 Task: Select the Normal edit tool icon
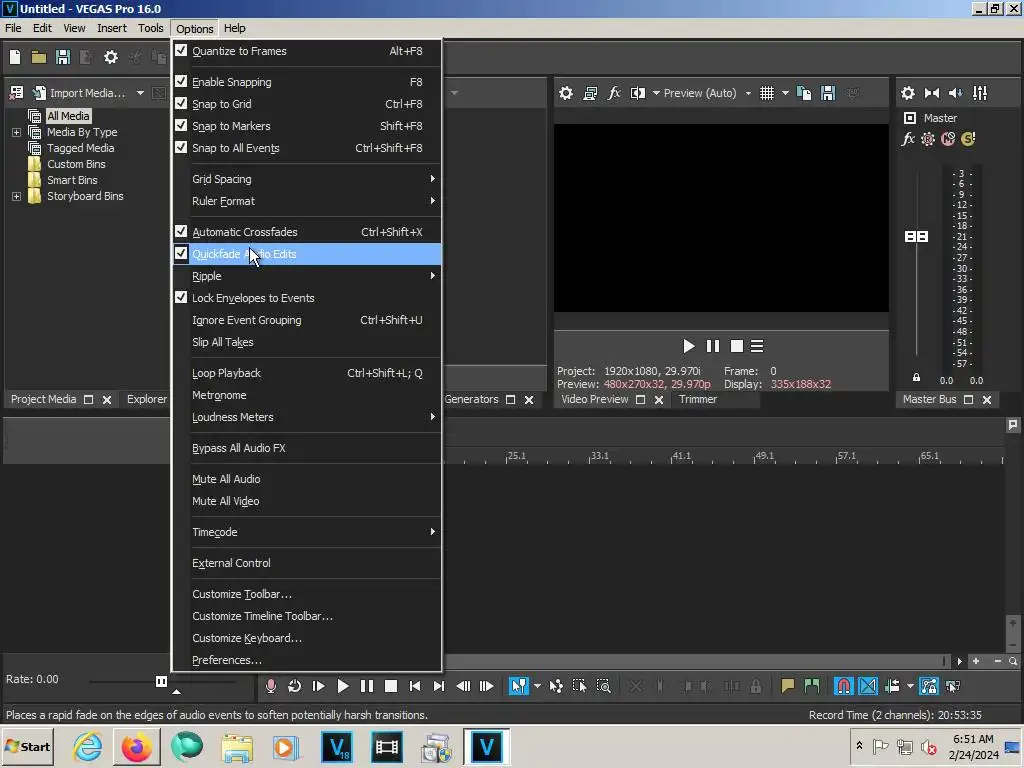click(x=519, y=686)
